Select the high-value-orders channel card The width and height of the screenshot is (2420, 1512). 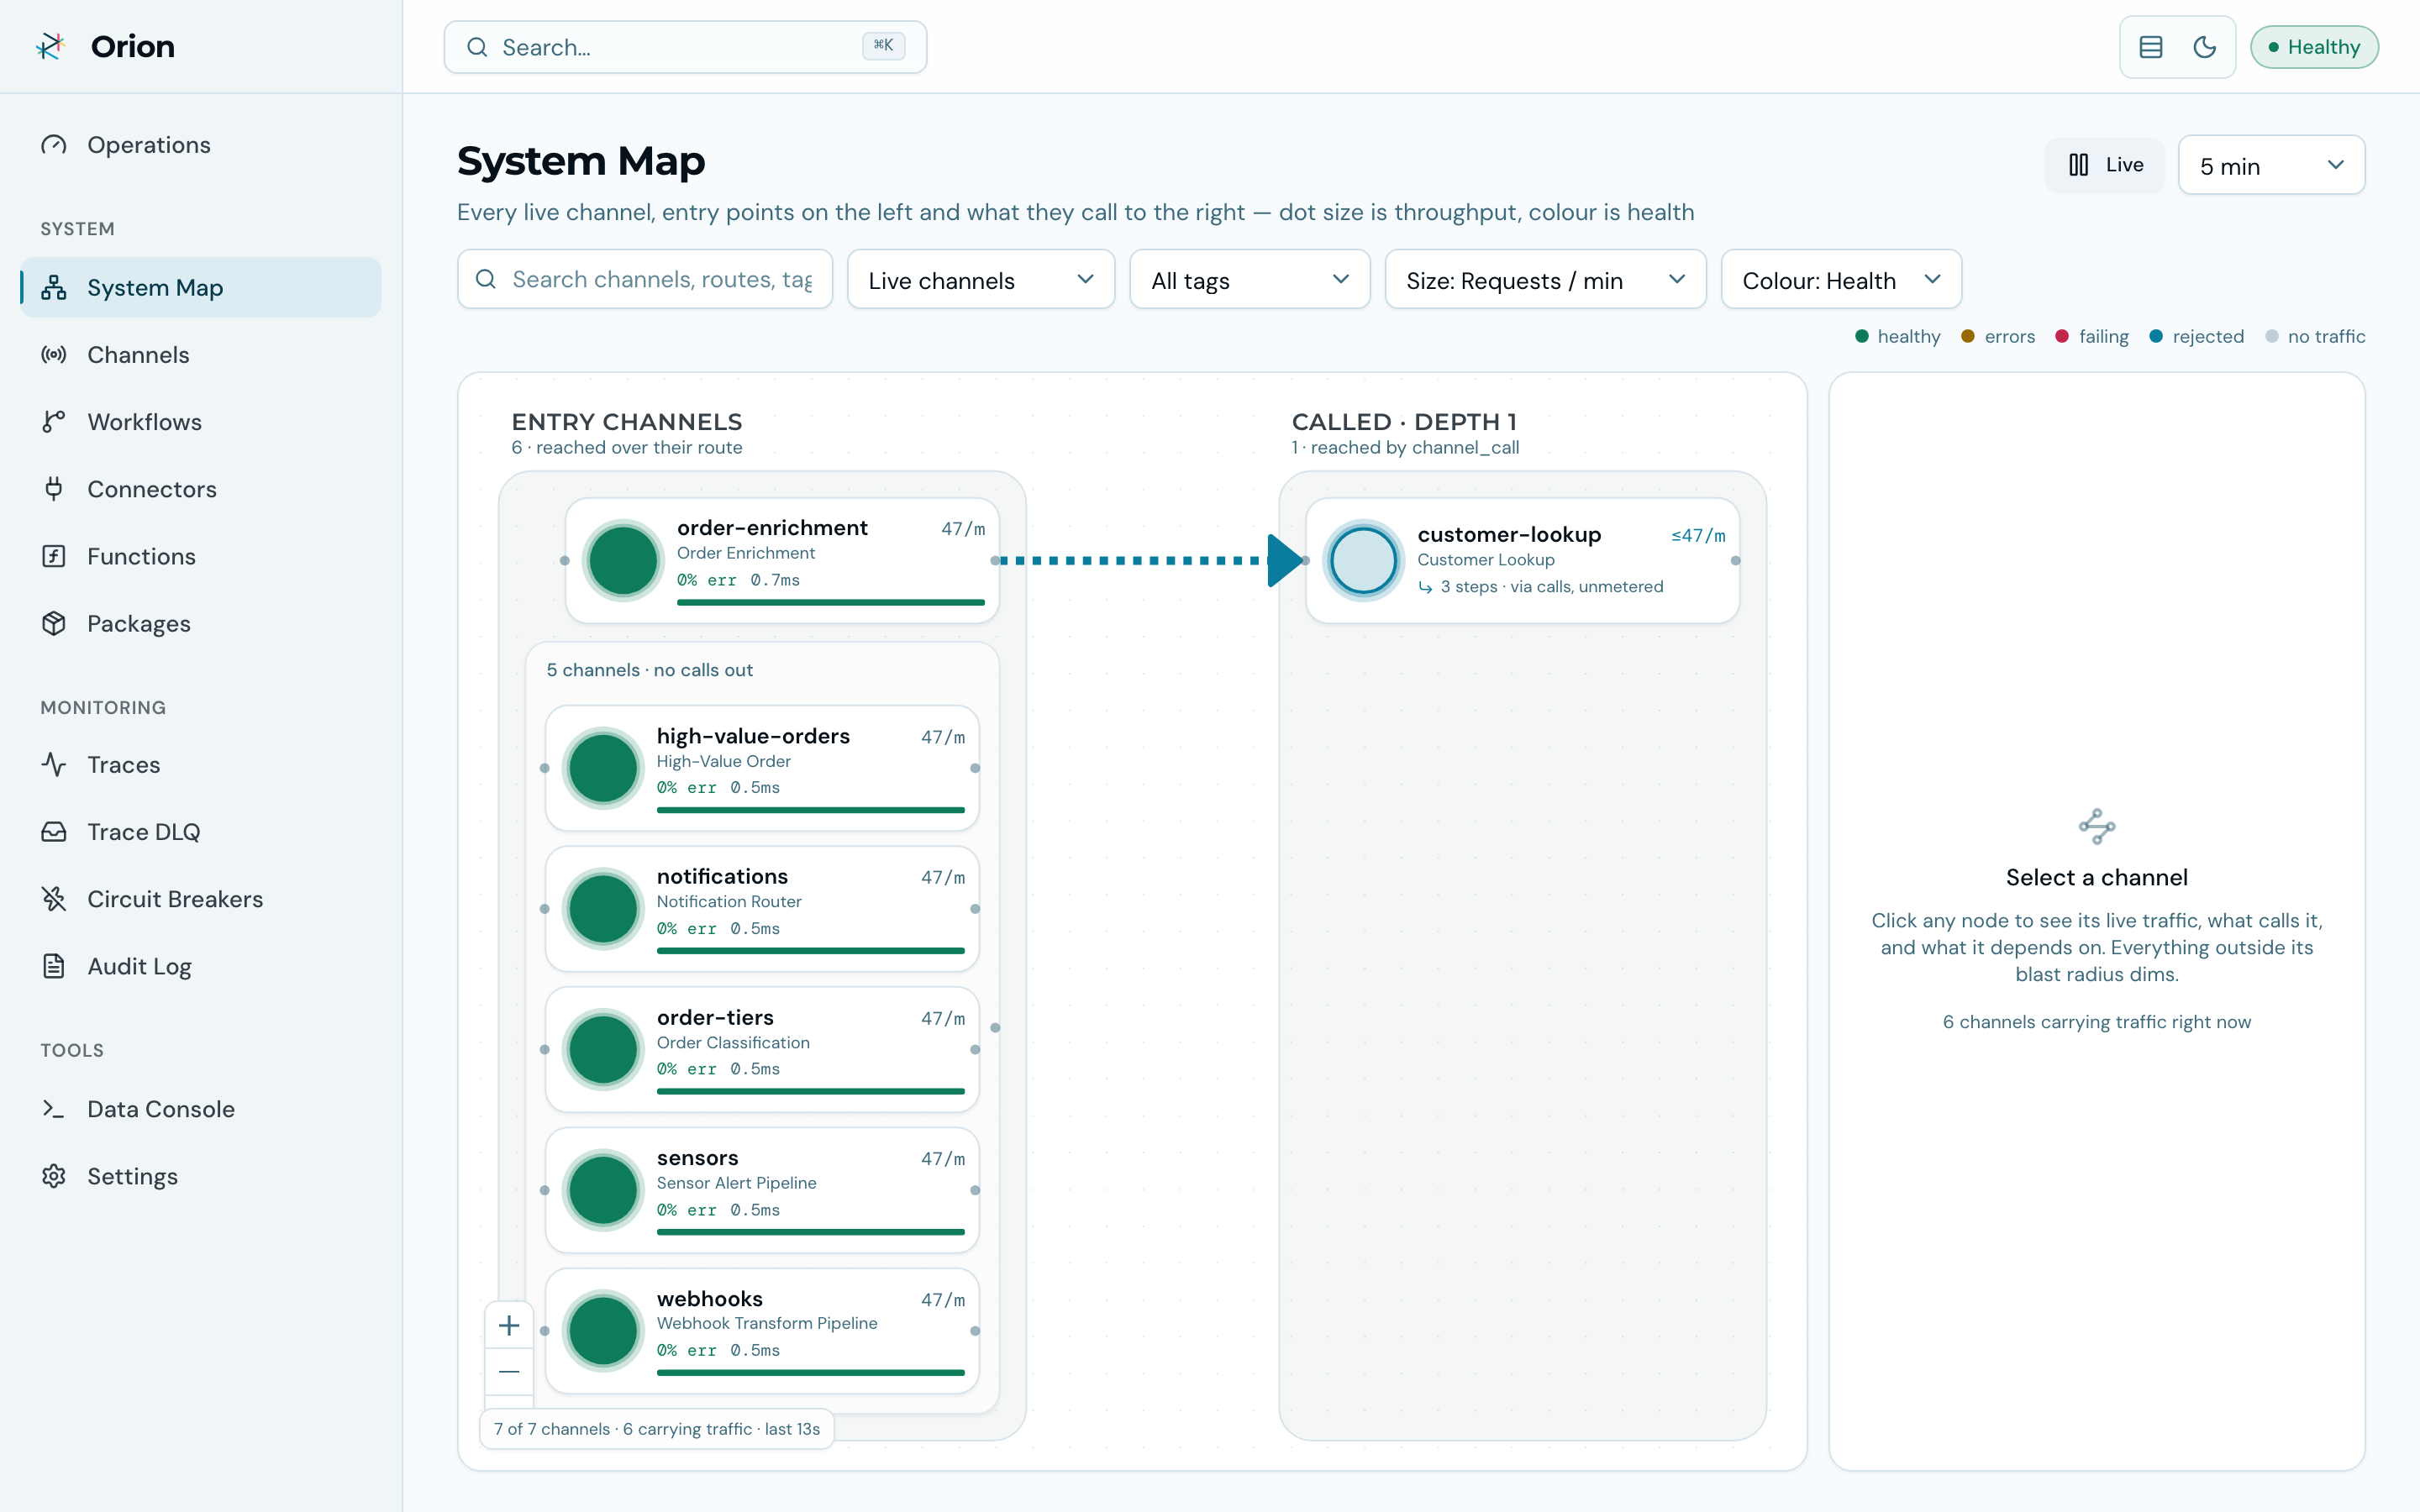(762, 768)
